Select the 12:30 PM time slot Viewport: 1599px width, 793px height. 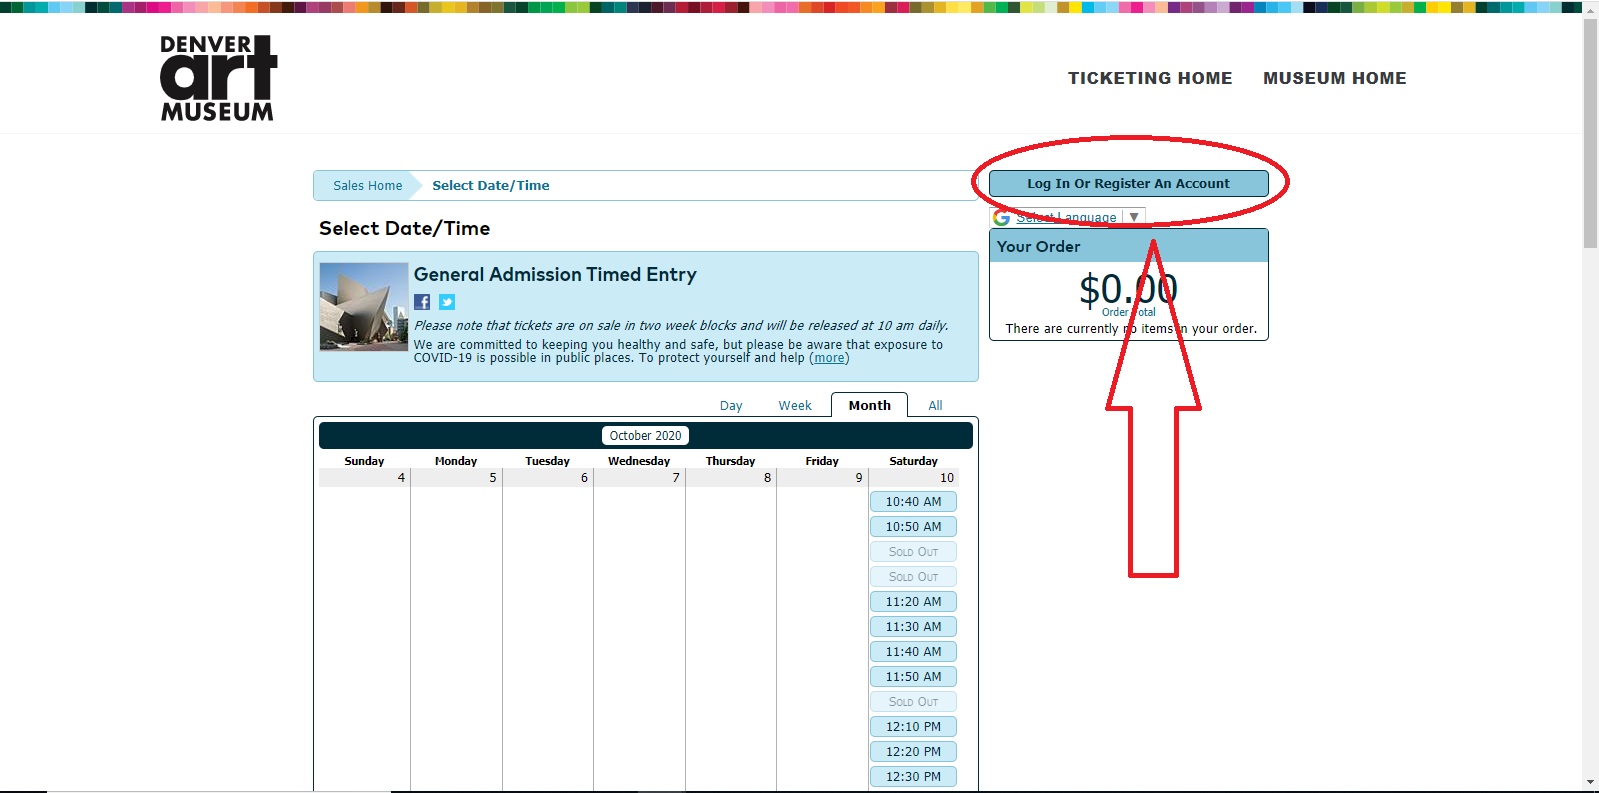[x=913, y=777]
